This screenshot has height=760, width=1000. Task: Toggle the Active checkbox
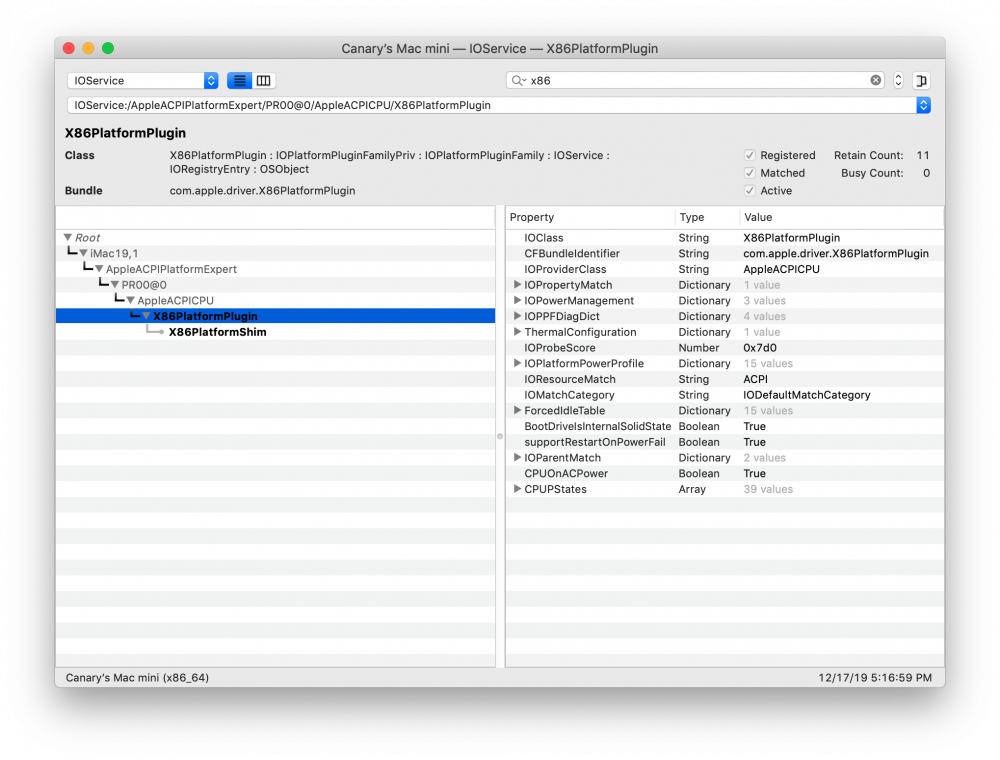pyautogui.click(x=749, y=191)
